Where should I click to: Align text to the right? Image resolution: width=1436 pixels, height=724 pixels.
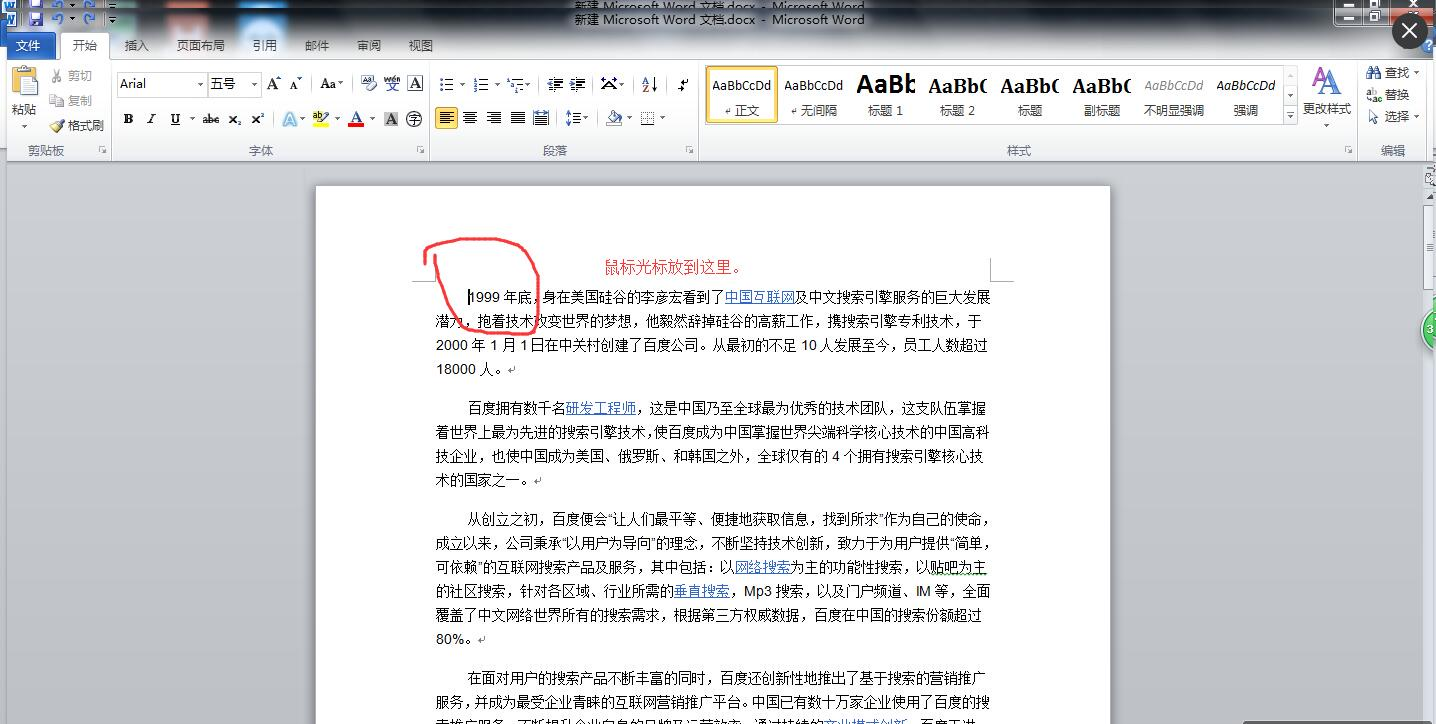coord(494,118)
